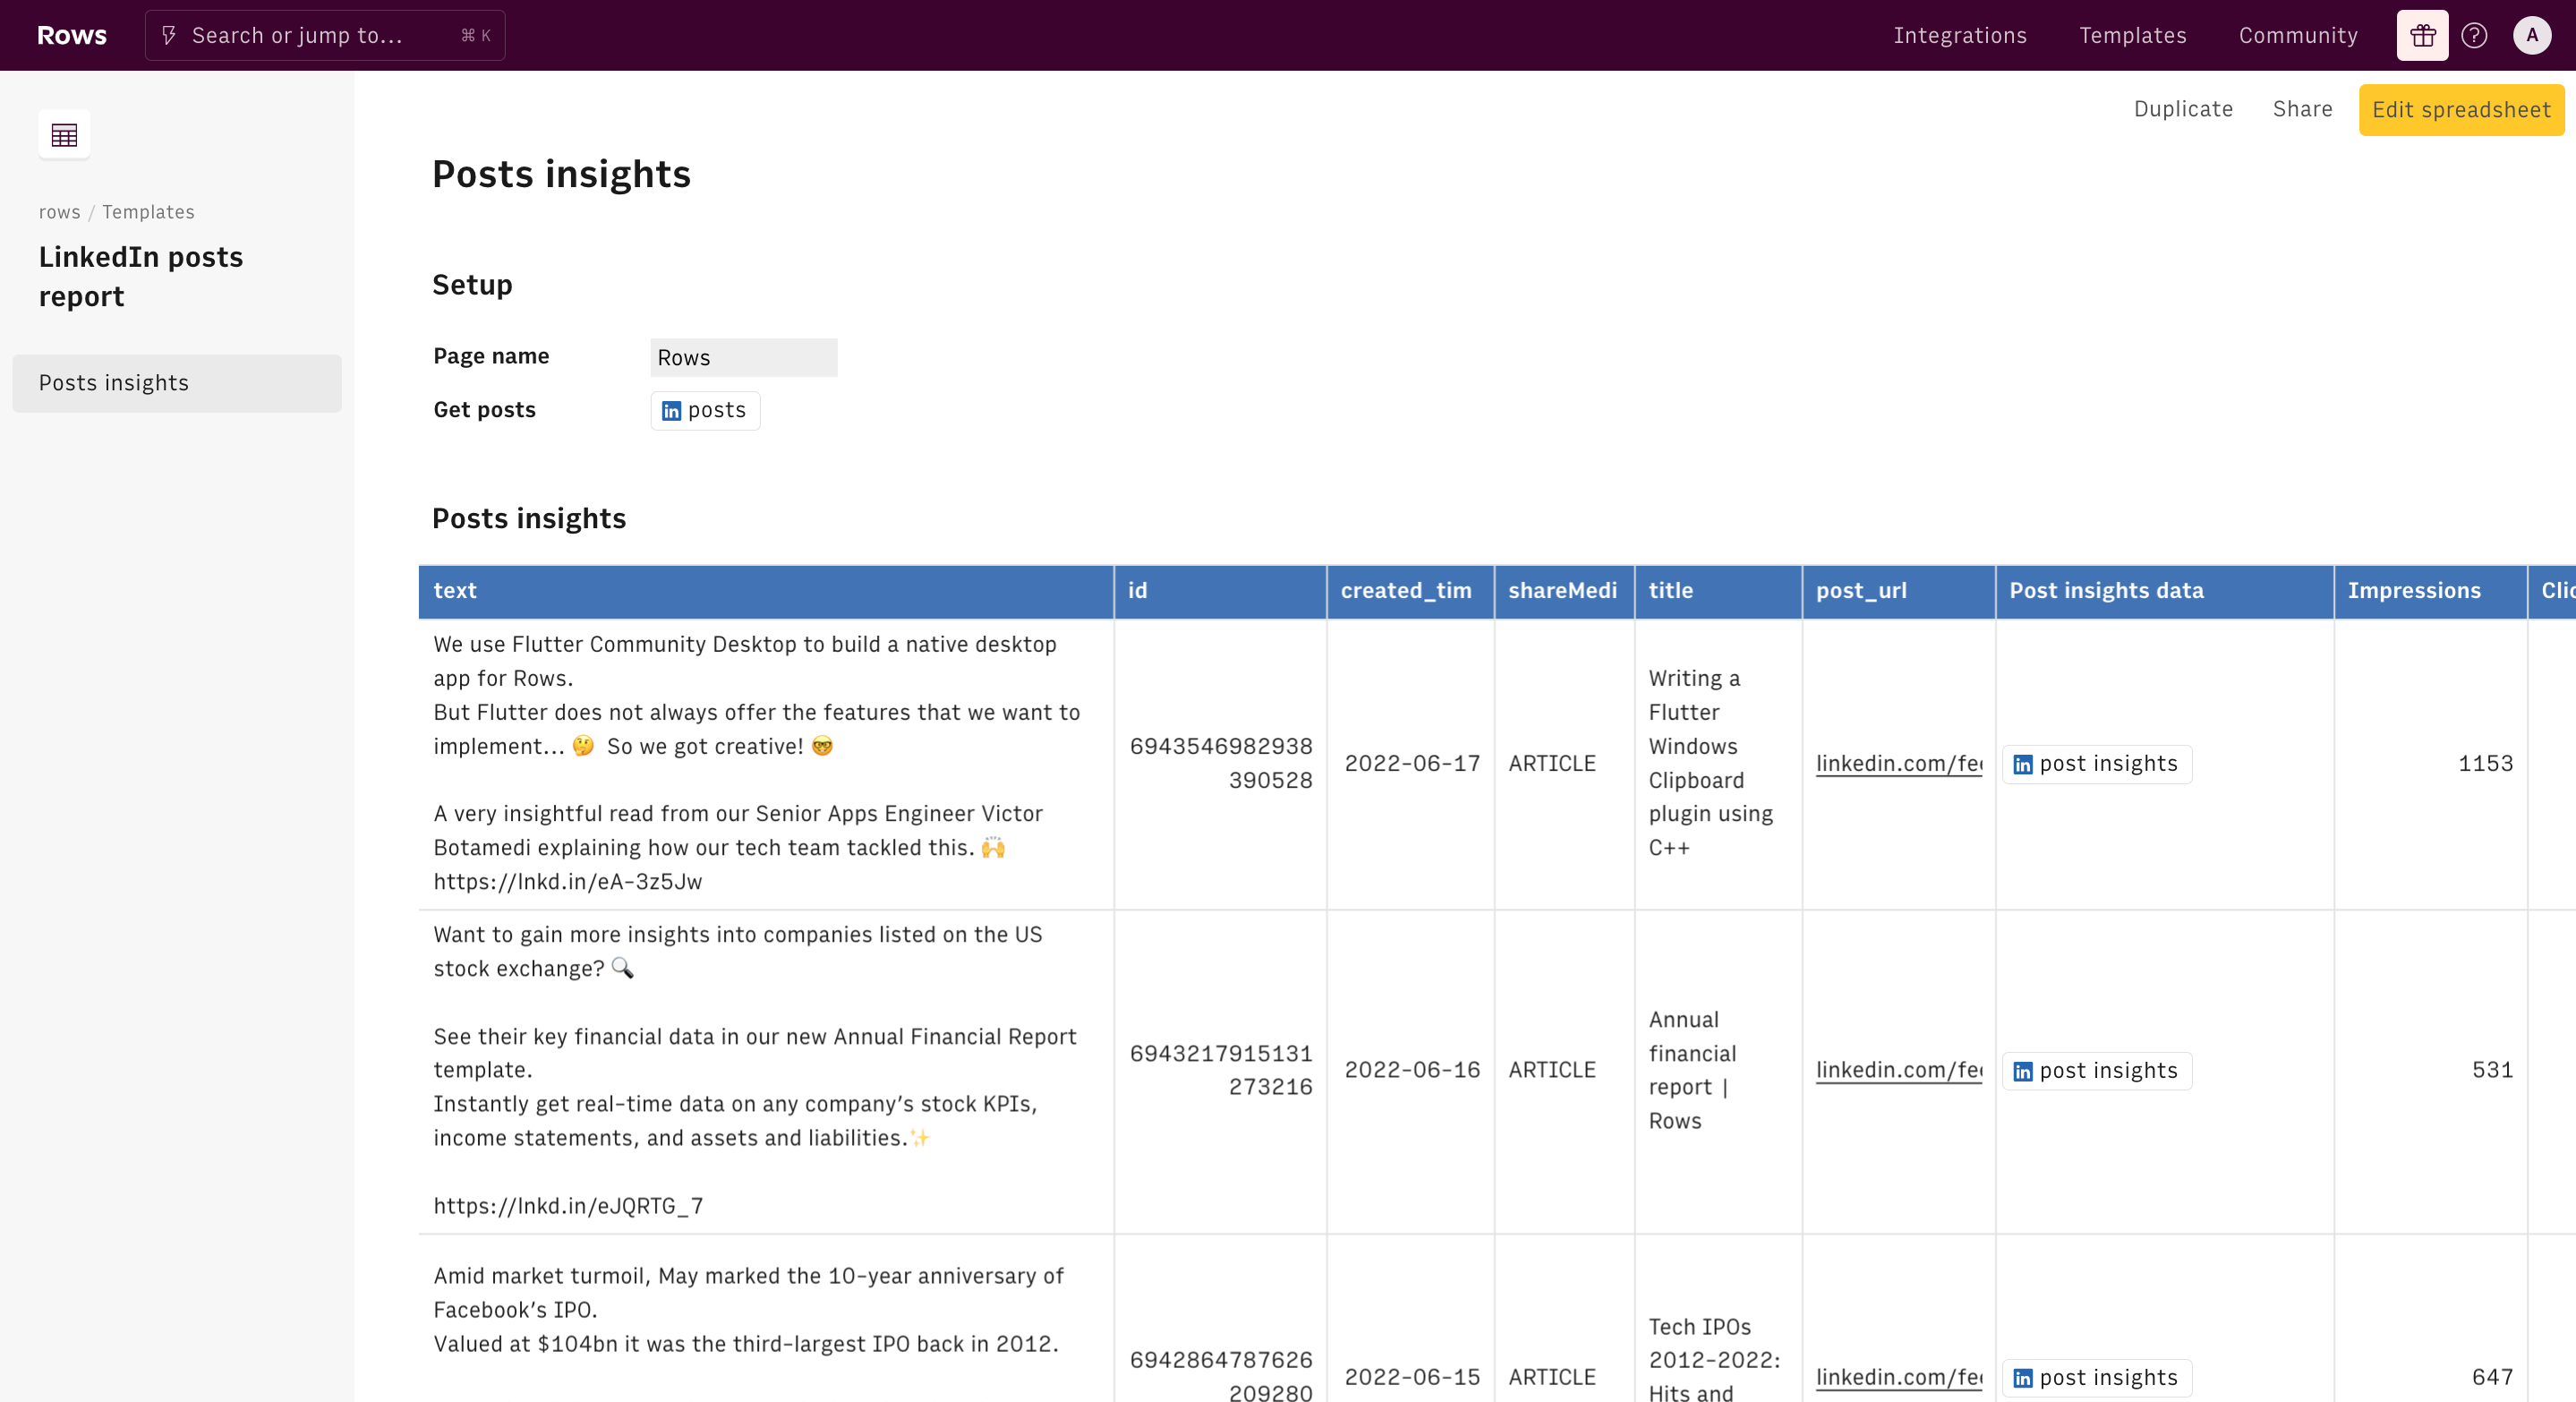This screenshot has width=2576, height=1402.
Task: Open Templates in top navigation
Action: coord(2132,36)
